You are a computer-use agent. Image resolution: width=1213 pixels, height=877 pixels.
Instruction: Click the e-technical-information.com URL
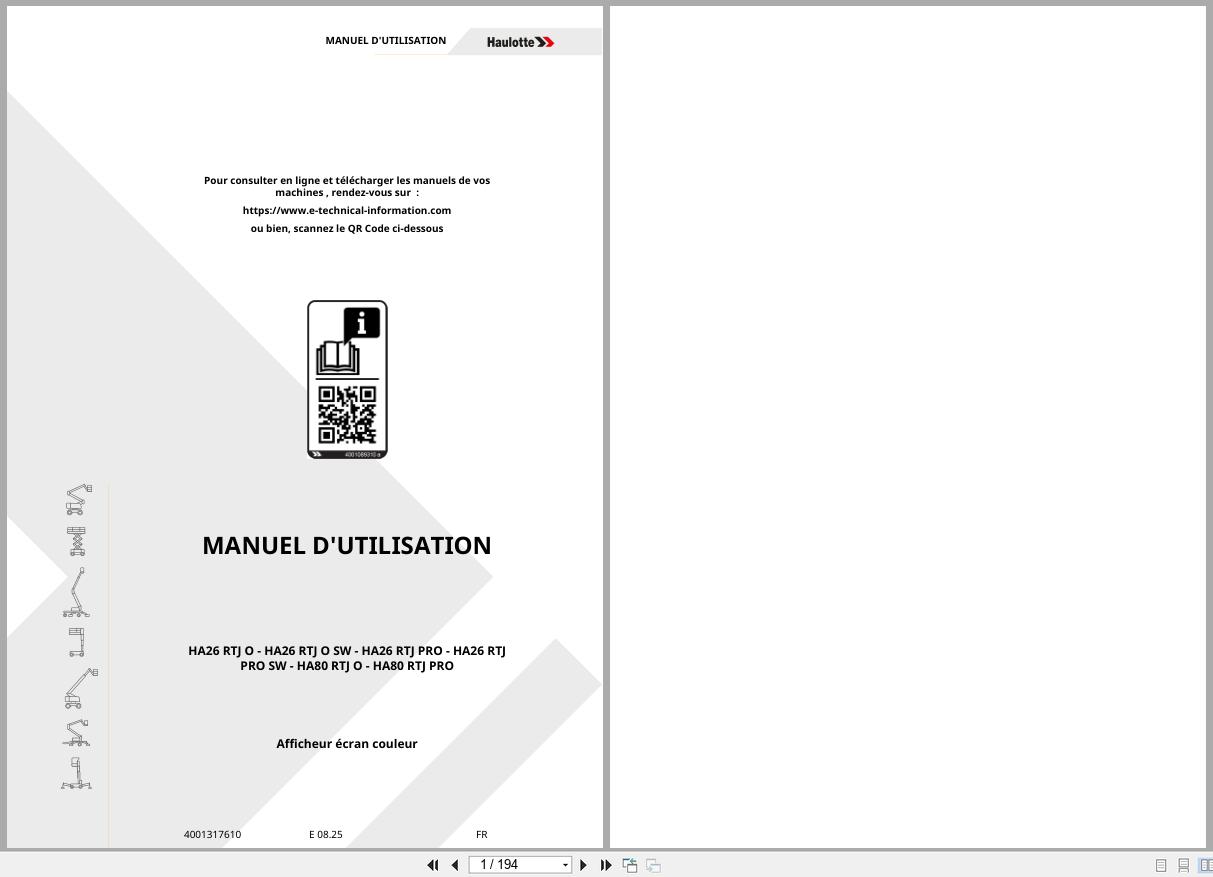pyautogui.click(x=347, y=210)
